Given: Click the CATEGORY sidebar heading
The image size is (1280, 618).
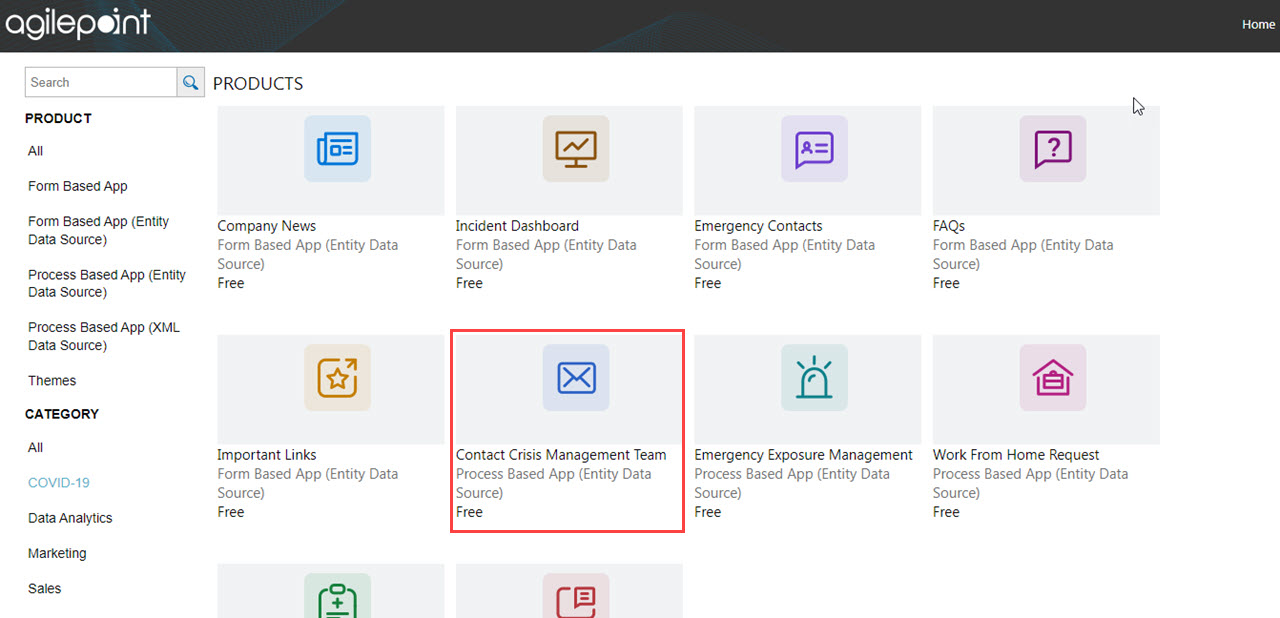Looking at the screenshot, I should coord(62,414).
